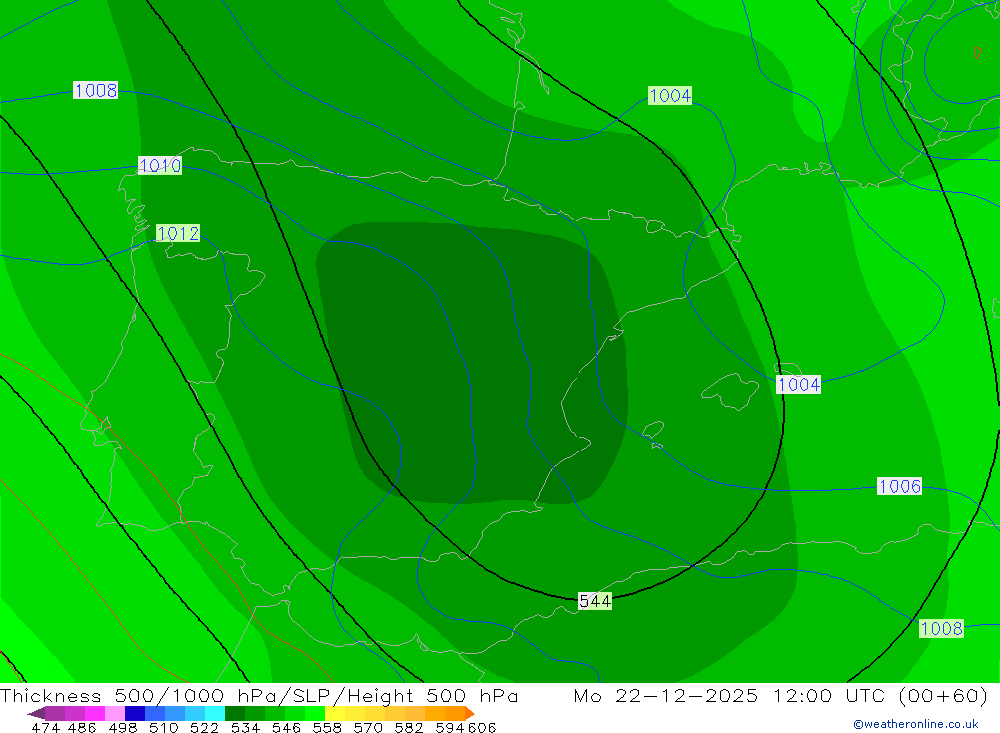This screenshot has height=733, width=1000.
Task: Click the brightest lime green legend swatch
Action: point(315,713)
